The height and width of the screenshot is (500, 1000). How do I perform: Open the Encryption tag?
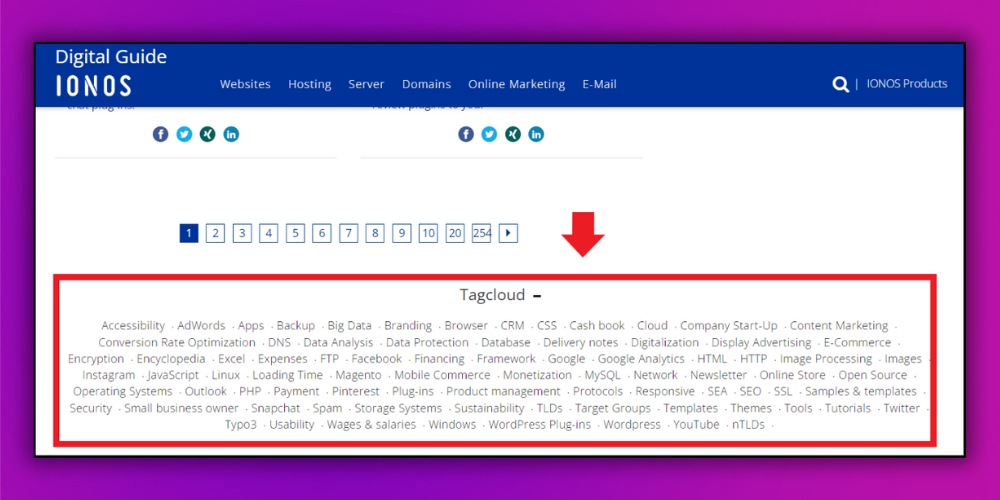96,359
